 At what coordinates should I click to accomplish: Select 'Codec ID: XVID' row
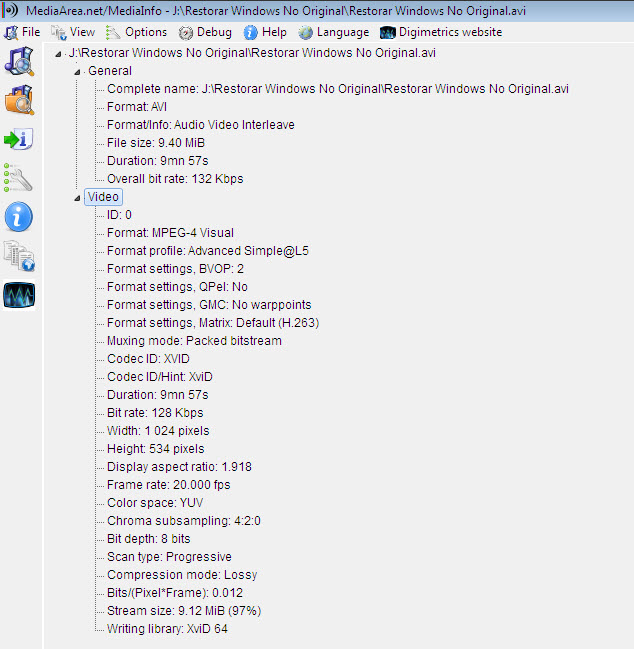[148, 359]
